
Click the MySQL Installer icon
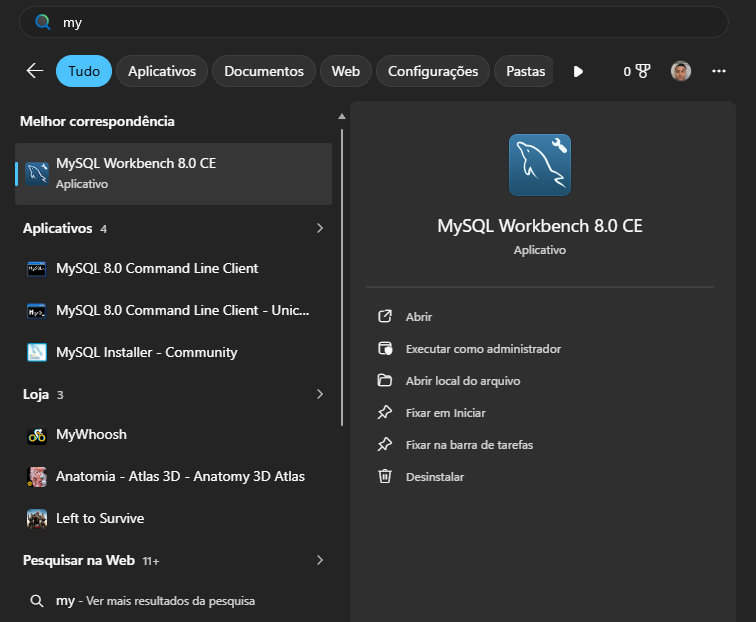[37, 352]
